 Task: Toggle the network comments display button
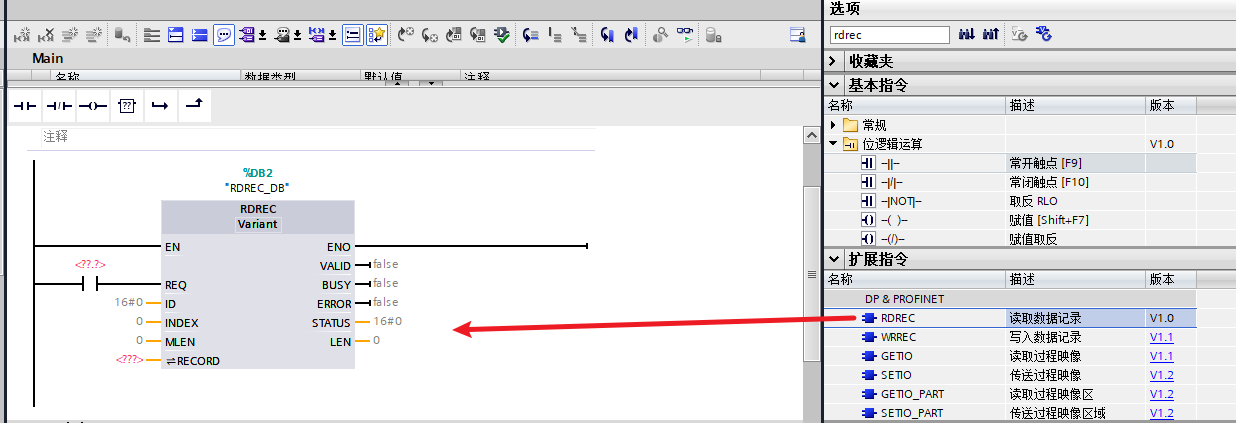click(x=224, y=35)
